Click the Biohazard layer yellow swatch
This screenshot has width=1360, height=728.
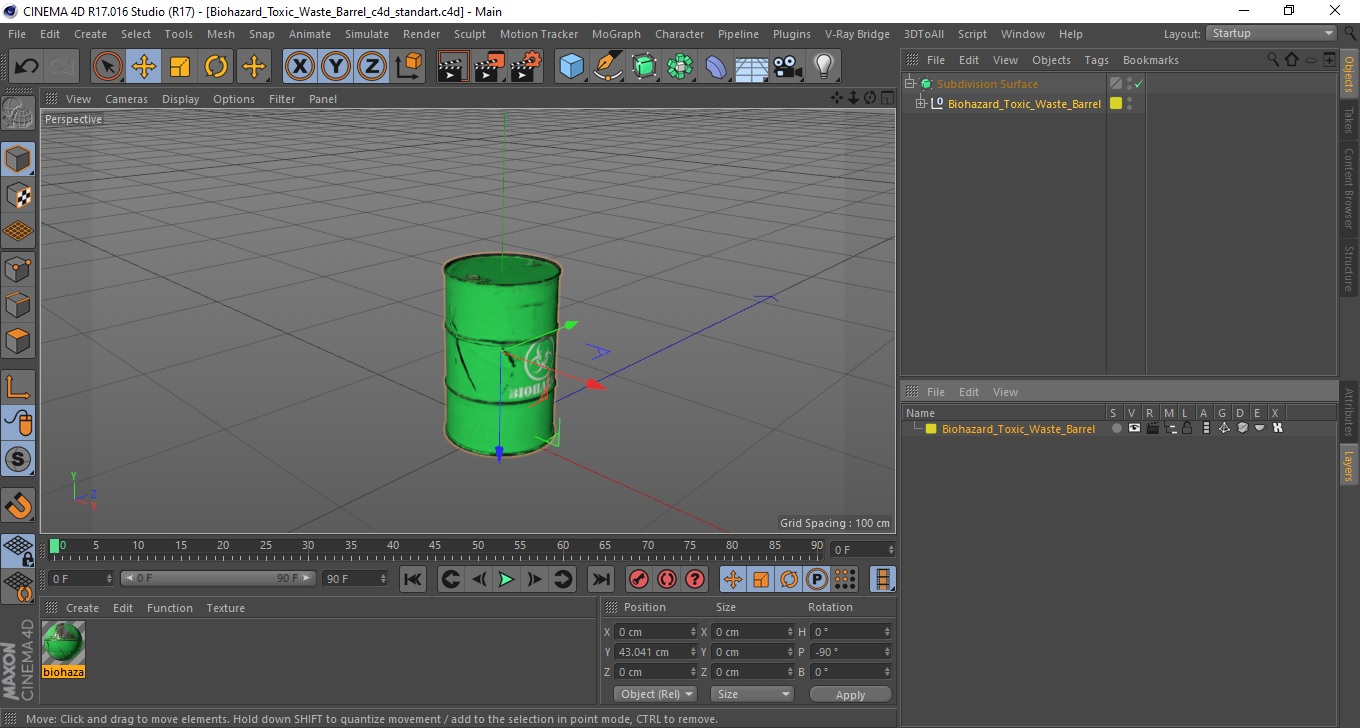coord(931,429)
